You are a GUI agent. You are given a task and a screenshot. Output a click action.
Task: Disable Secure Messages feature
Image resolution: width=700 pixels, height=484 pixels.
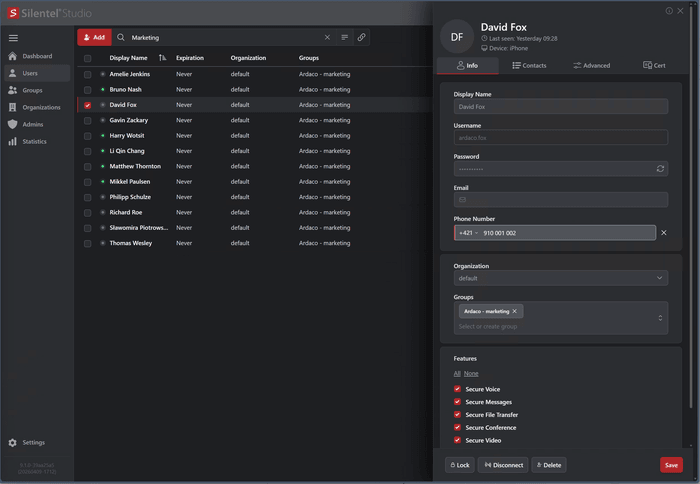[457, 402]
